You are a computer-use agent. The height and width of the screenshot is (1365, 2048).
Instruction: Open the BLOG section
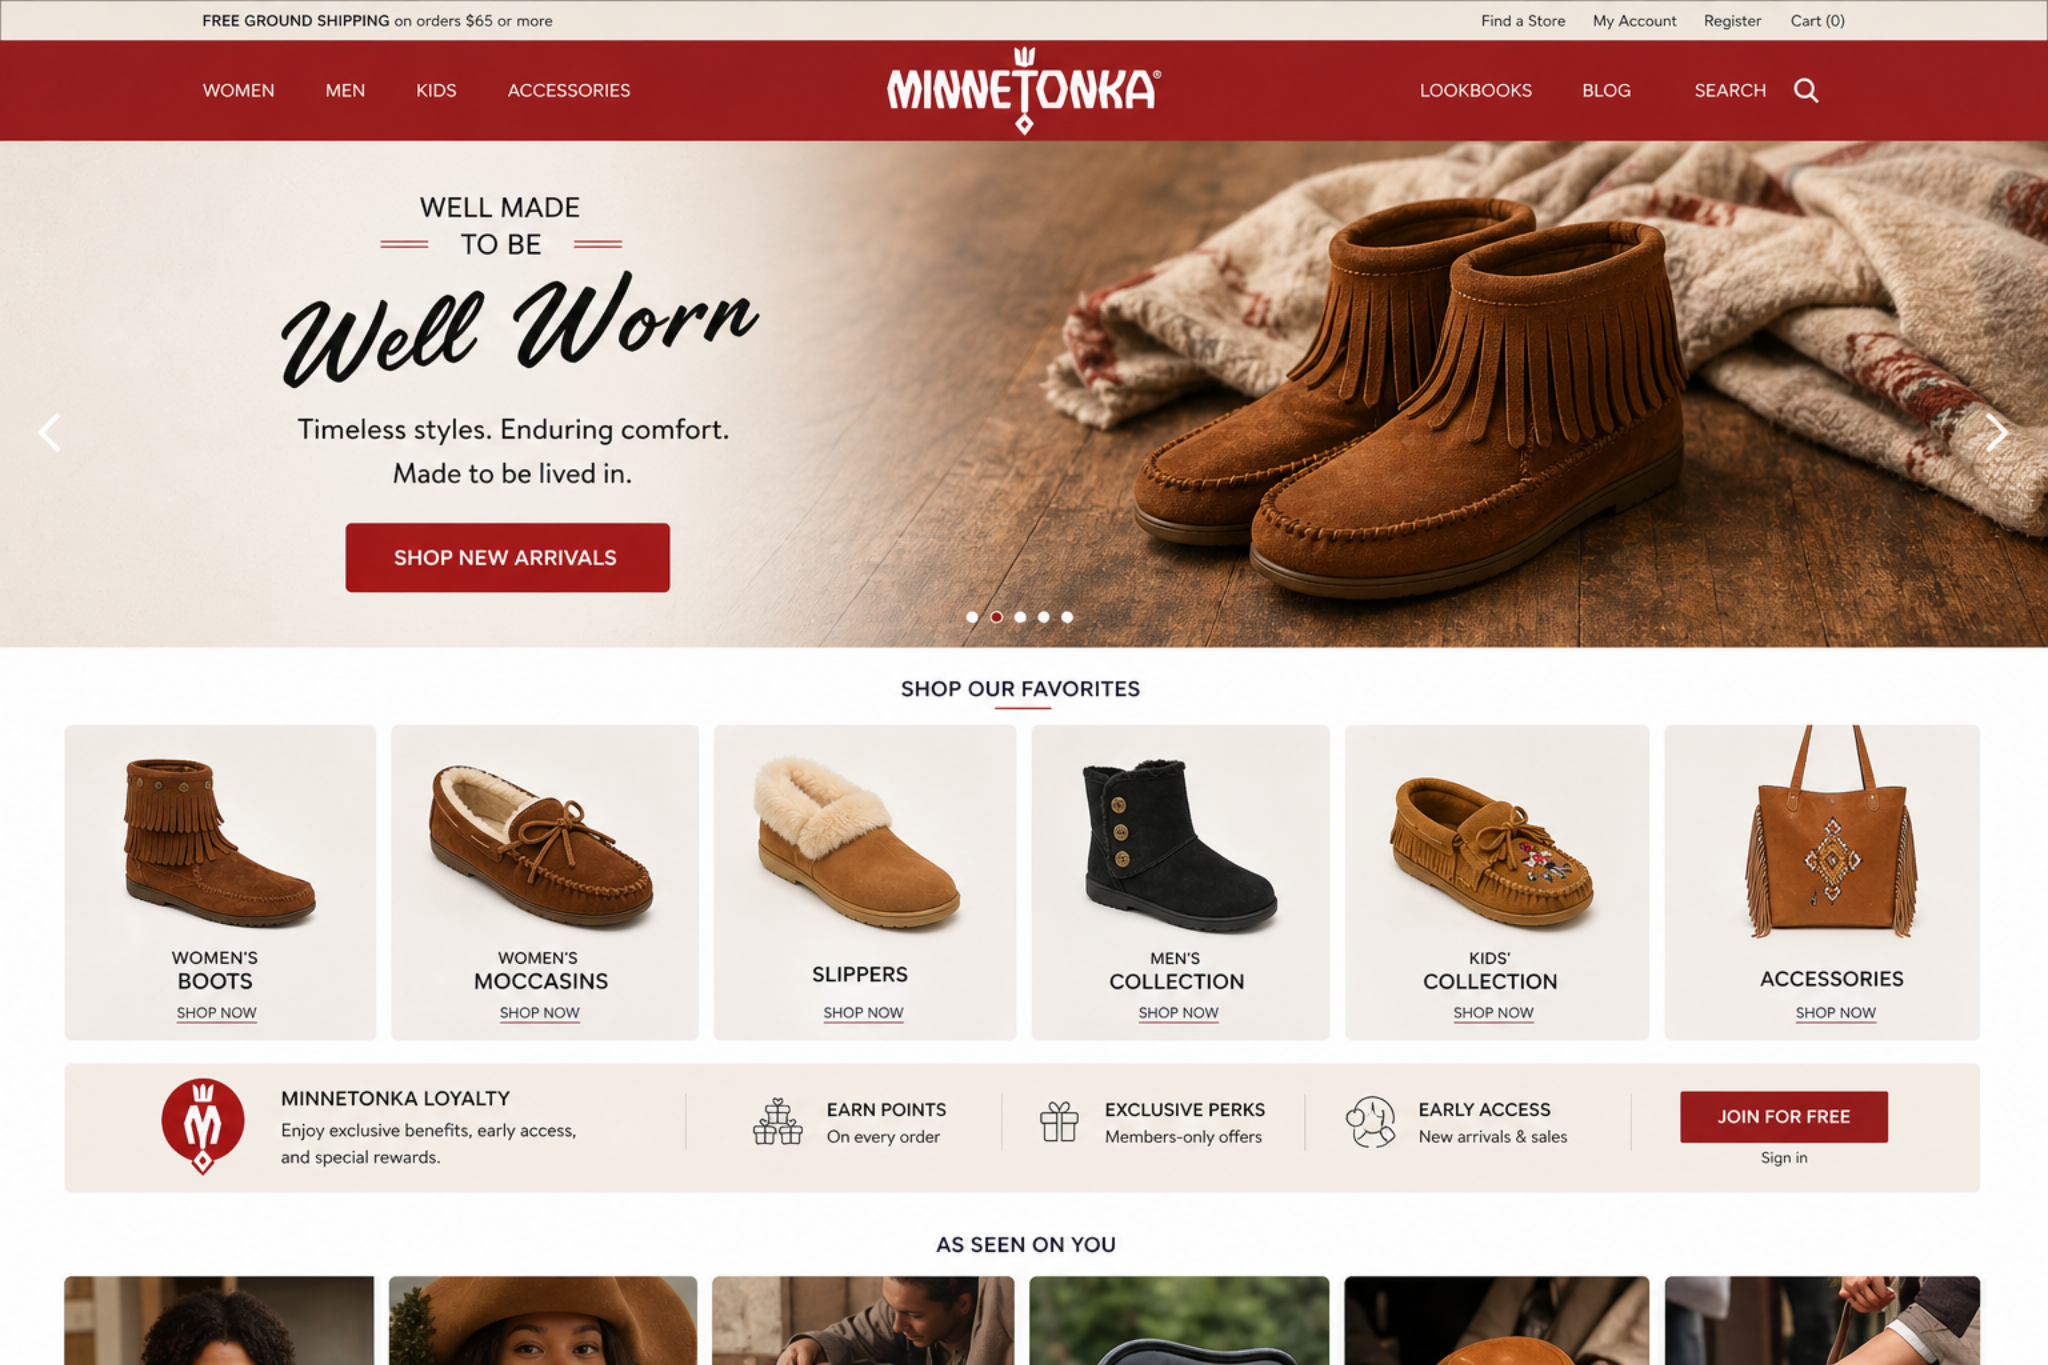click(1605, 90)
